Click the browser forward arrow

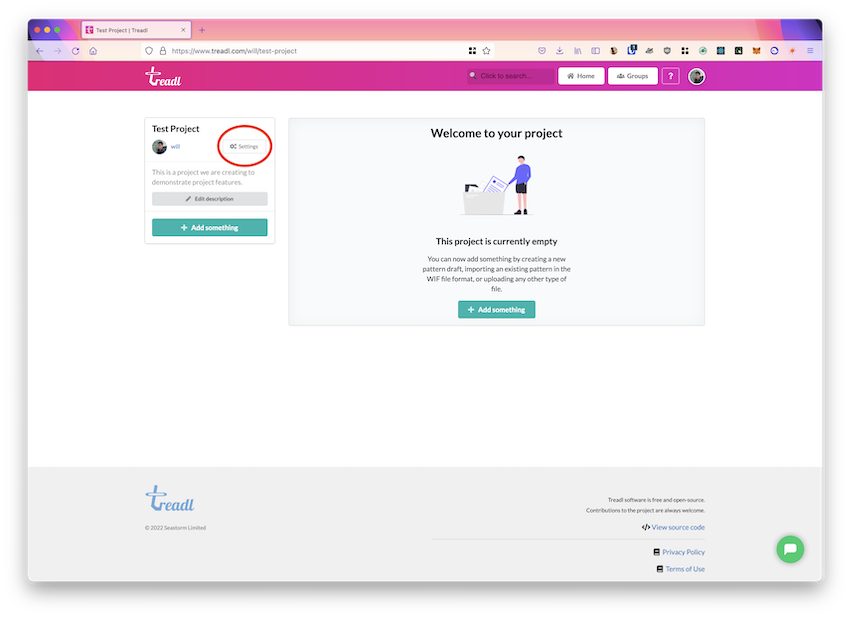tap(57, 51)
